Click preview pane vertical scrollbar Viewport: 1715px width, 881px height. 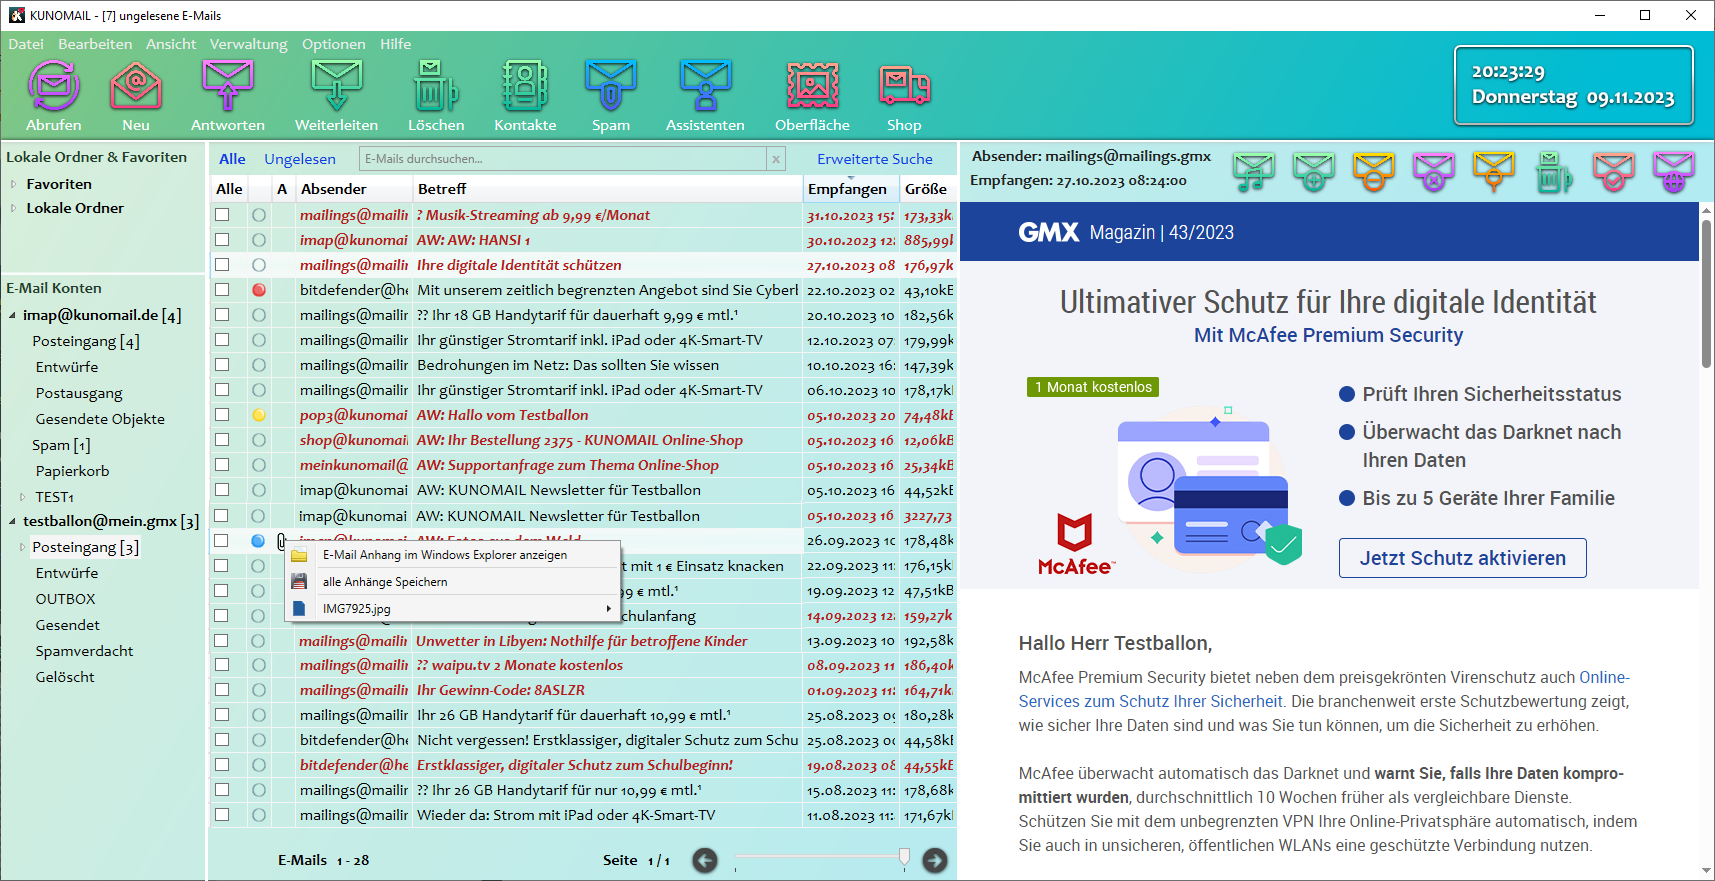coord(1706,294)
